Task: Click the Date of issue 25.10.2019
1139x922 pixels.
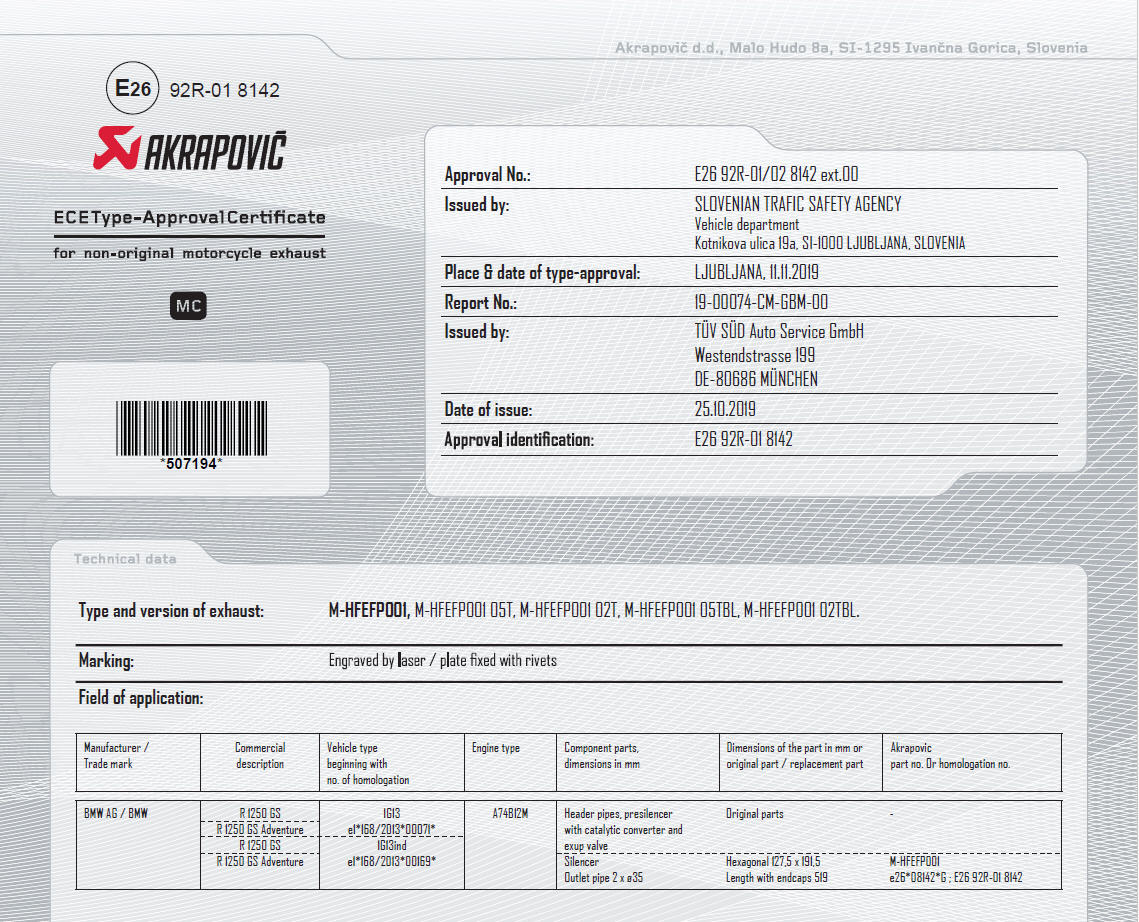Action: pos(725,409)
